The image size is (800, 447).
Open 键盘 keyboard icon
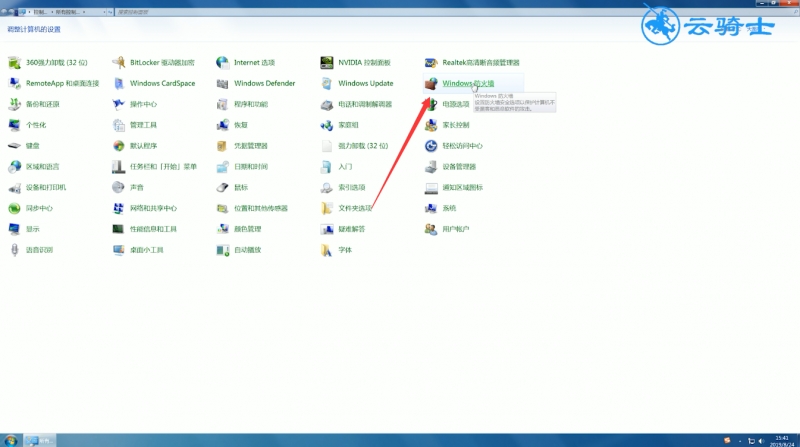coord(14,146)
